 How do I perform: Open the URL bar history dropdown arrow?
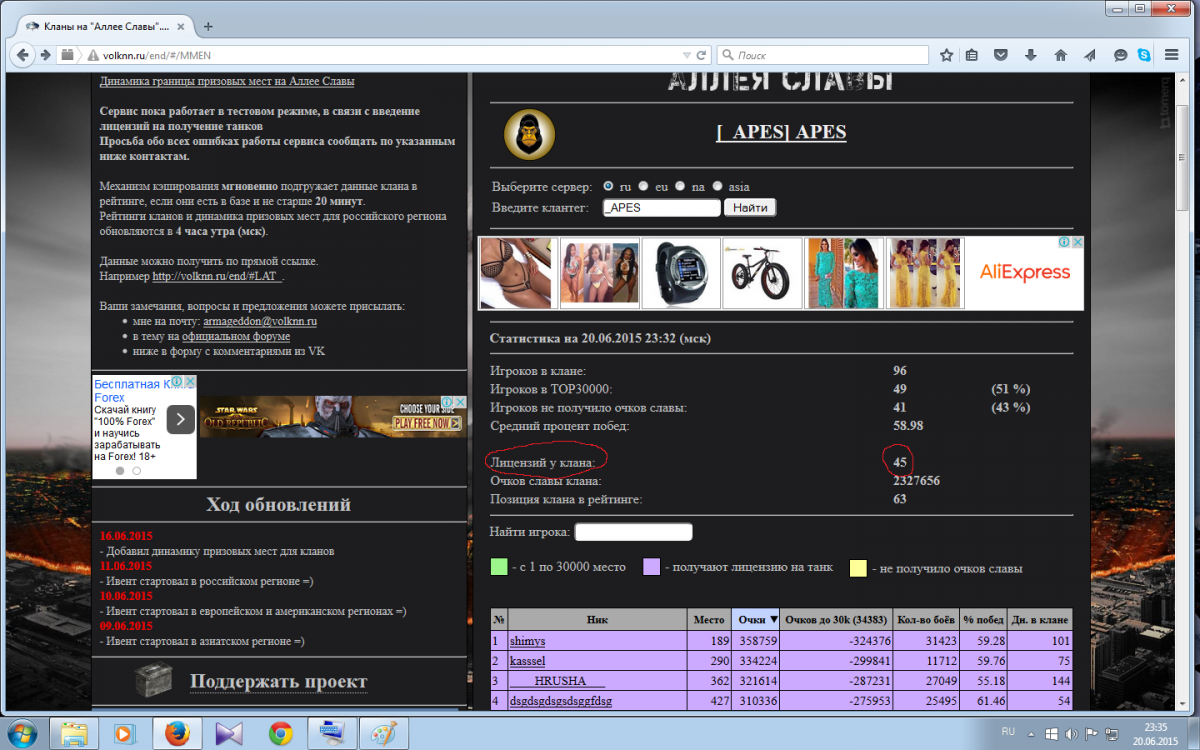(x=685, y=55)
